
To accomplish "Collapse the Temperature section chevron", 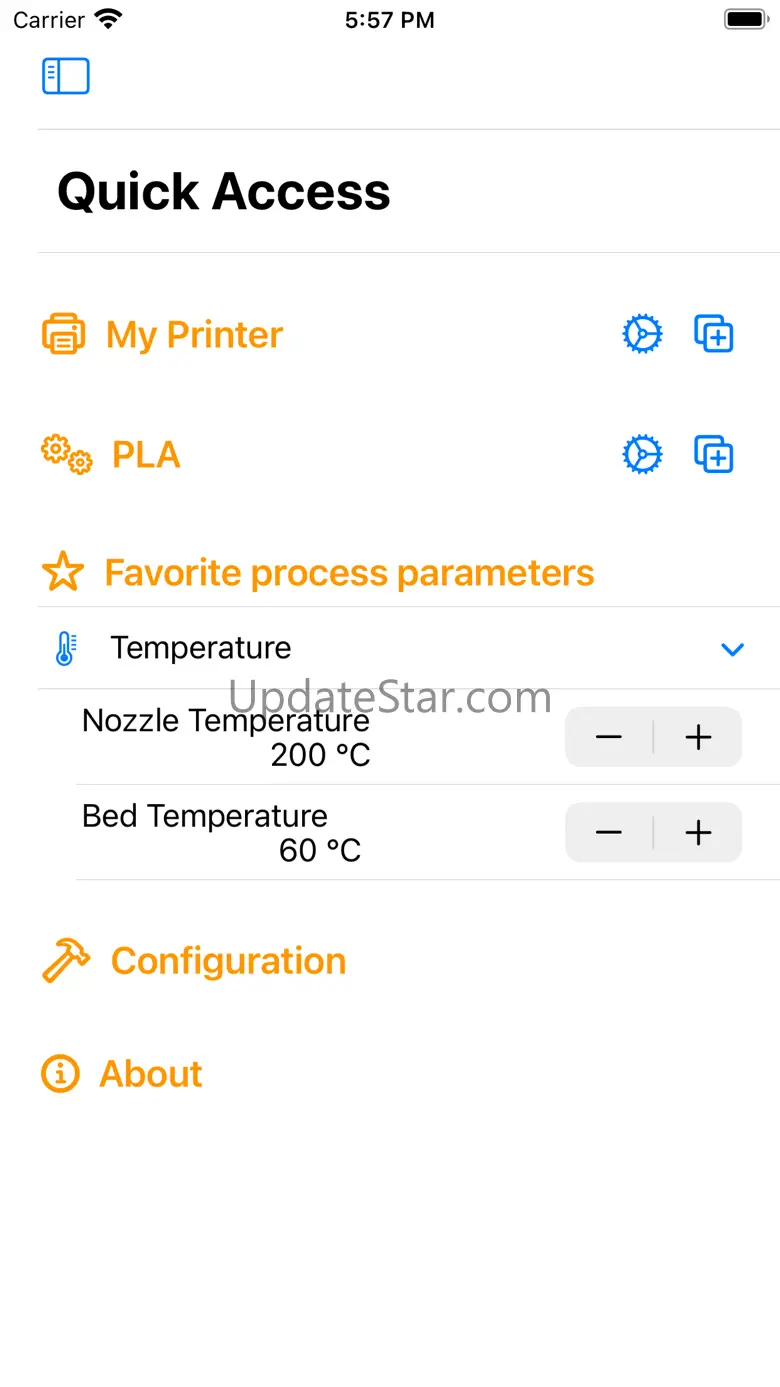I will click(733, 649).
